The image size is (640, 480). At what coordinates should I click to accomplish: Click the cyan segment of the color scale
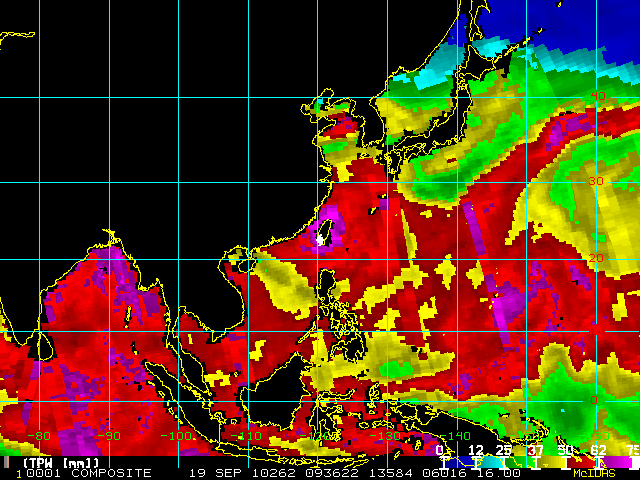point(490,462)
